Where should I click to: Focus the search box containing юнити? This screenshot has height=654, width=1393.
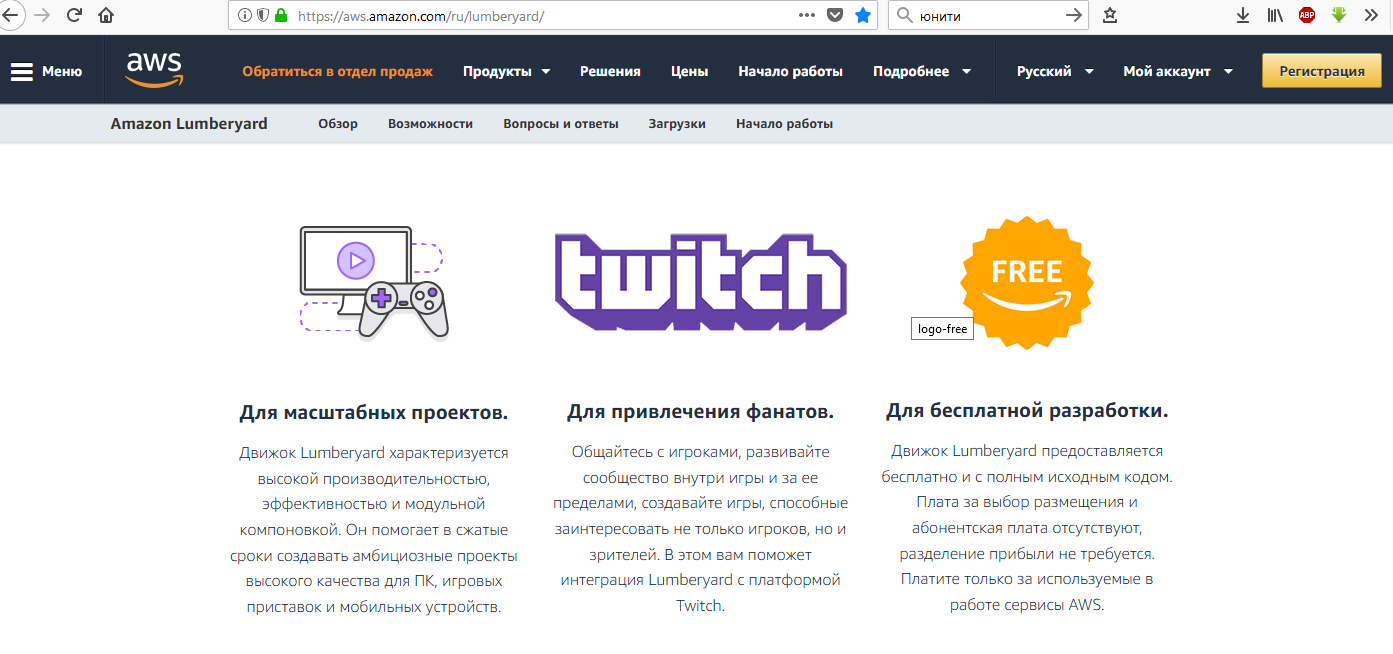click(988, 16)
